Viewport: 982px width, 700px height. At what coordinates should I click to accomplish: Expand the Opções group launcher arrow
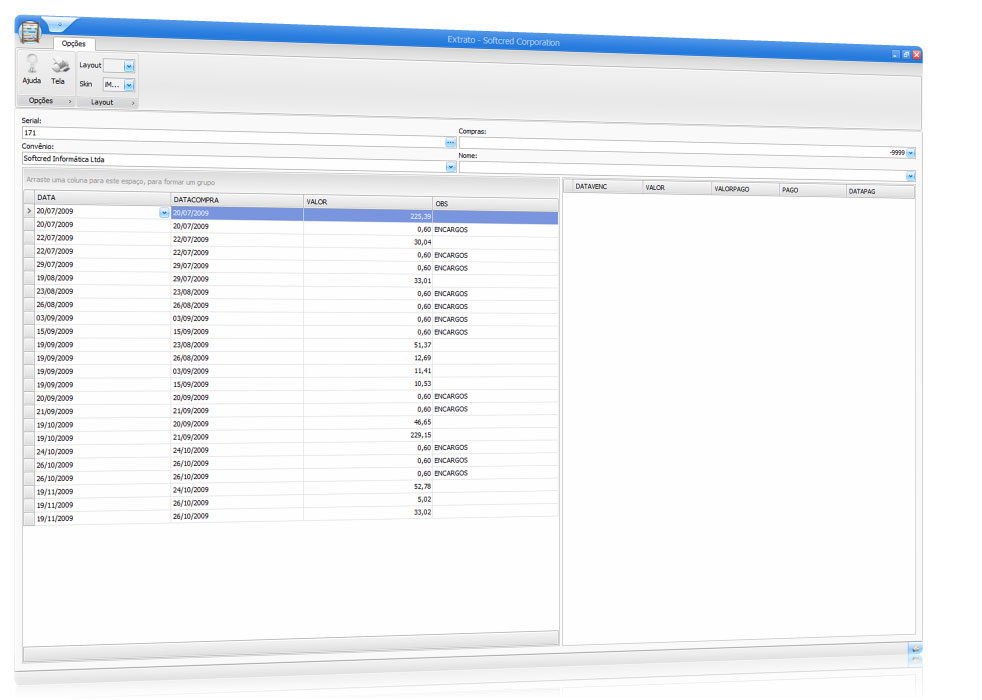tap(69, 101)
